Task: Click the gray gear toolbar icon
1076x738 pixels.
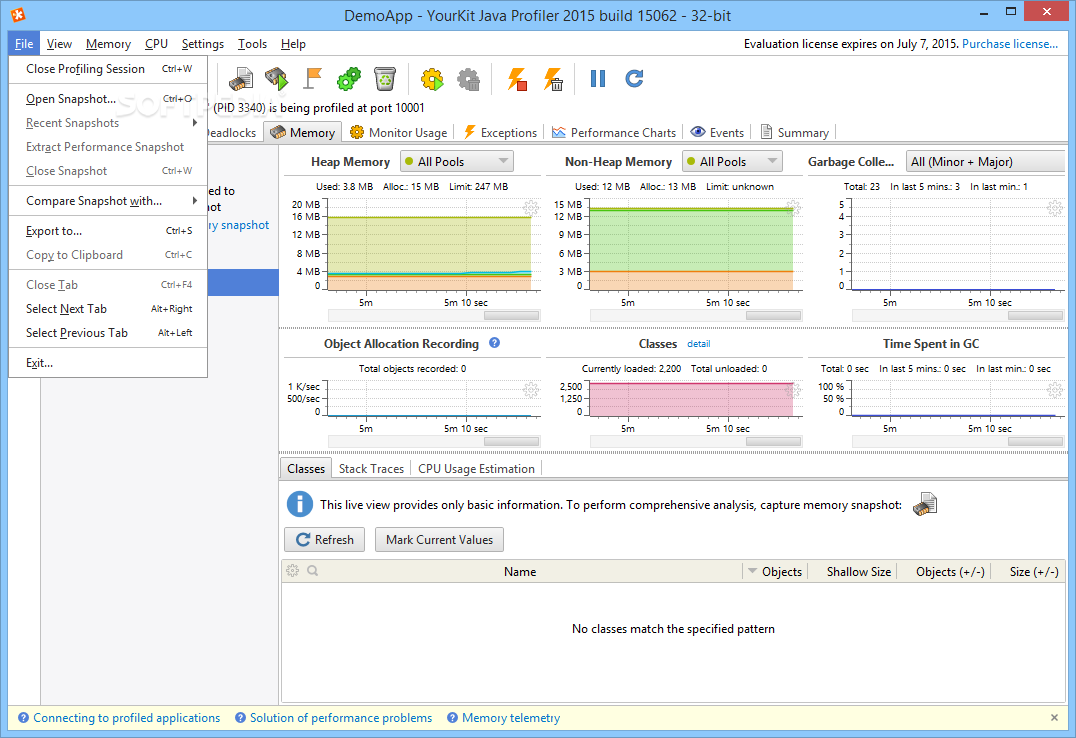Action: [469, 79]
